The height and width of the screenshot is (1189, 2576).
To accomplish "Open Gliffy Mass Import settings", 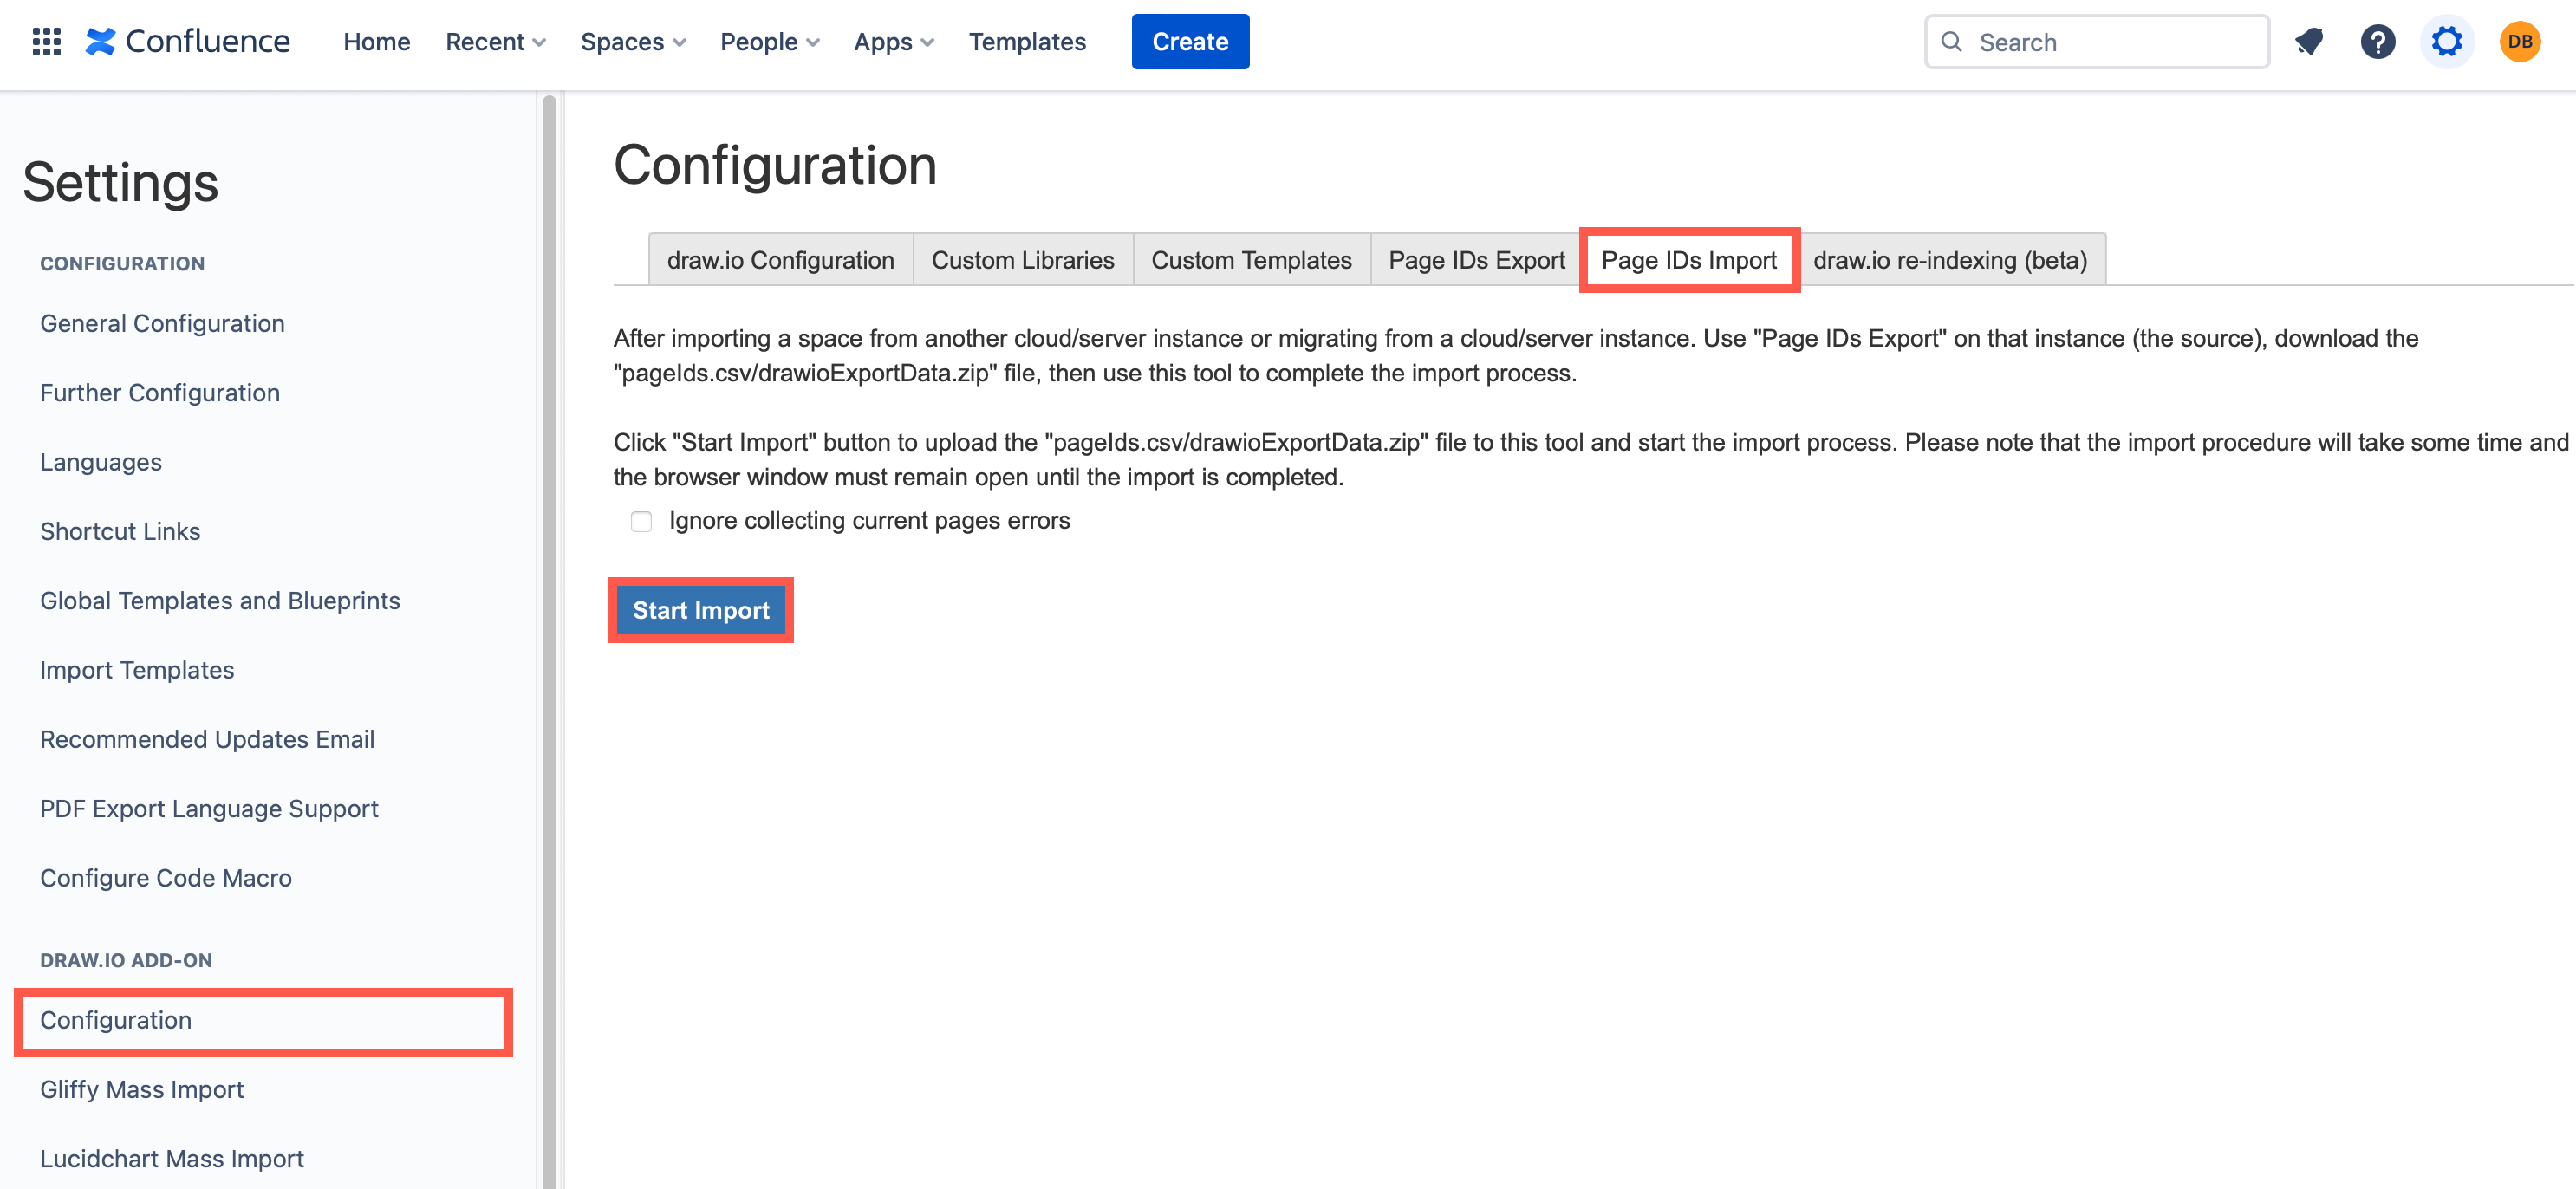I will (141, 1089).
